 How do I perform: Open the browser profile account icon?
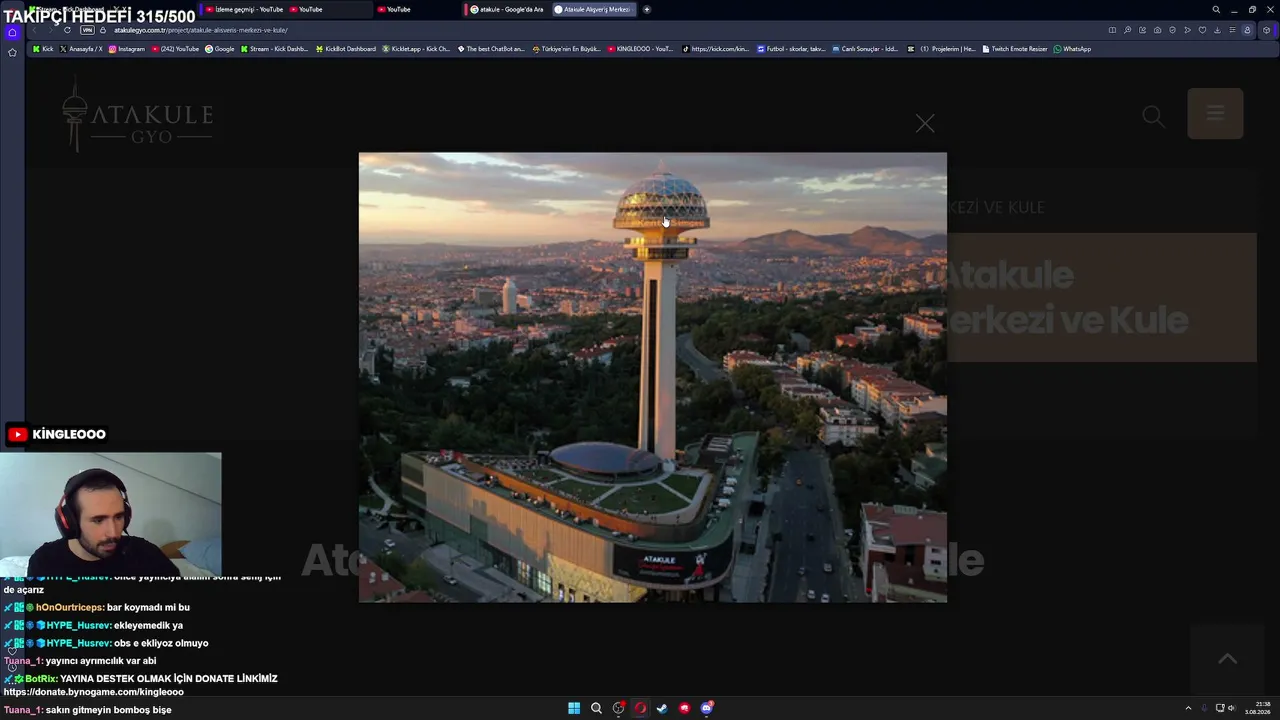[1247, 30]
